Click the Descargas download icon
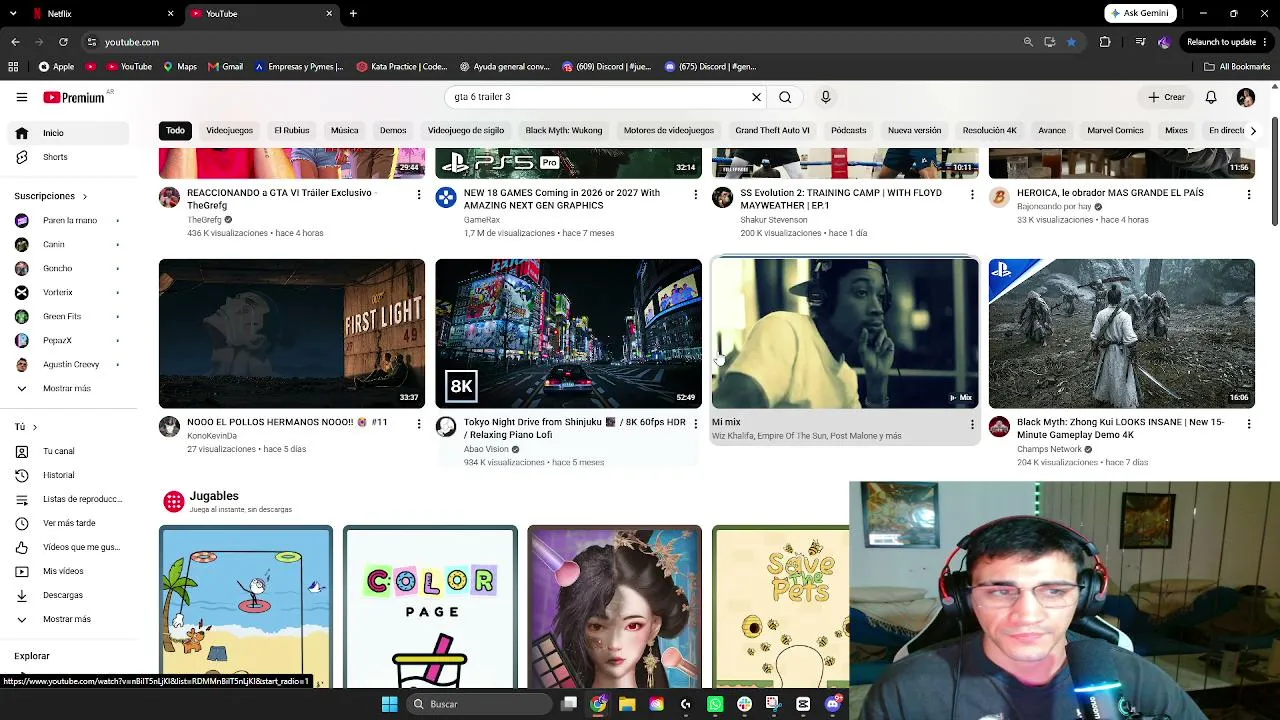 tap(22, 595)
